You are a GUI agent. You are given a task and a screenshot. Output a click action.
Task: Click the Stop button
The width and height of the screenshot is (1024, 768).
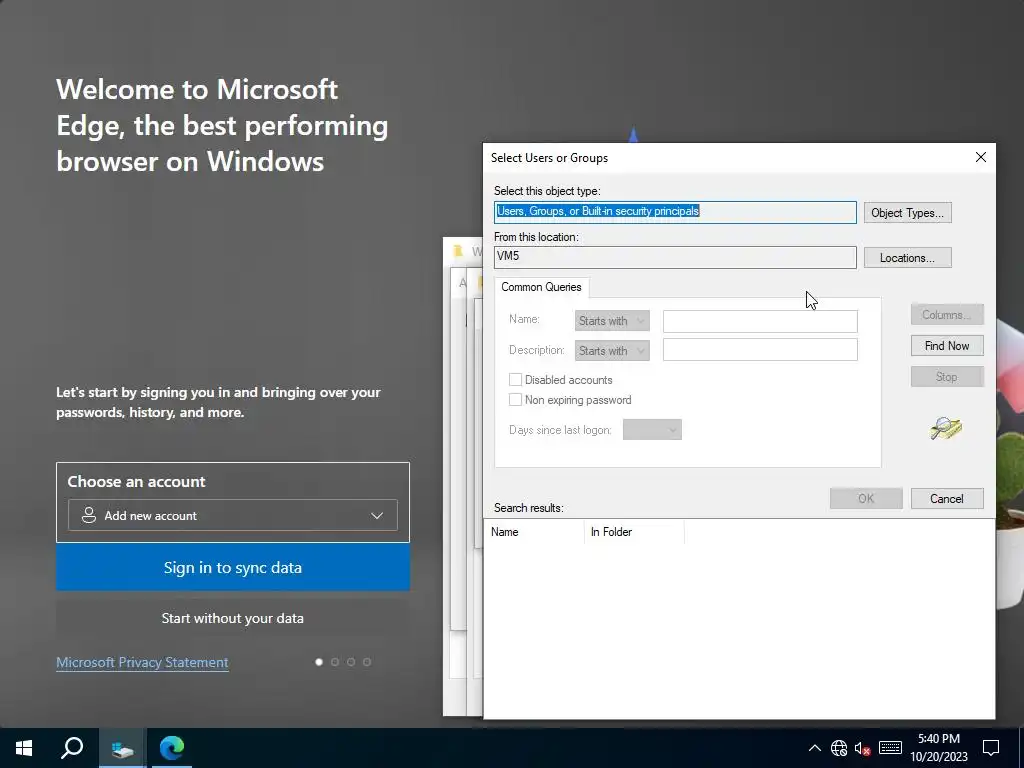coord(947,377)
